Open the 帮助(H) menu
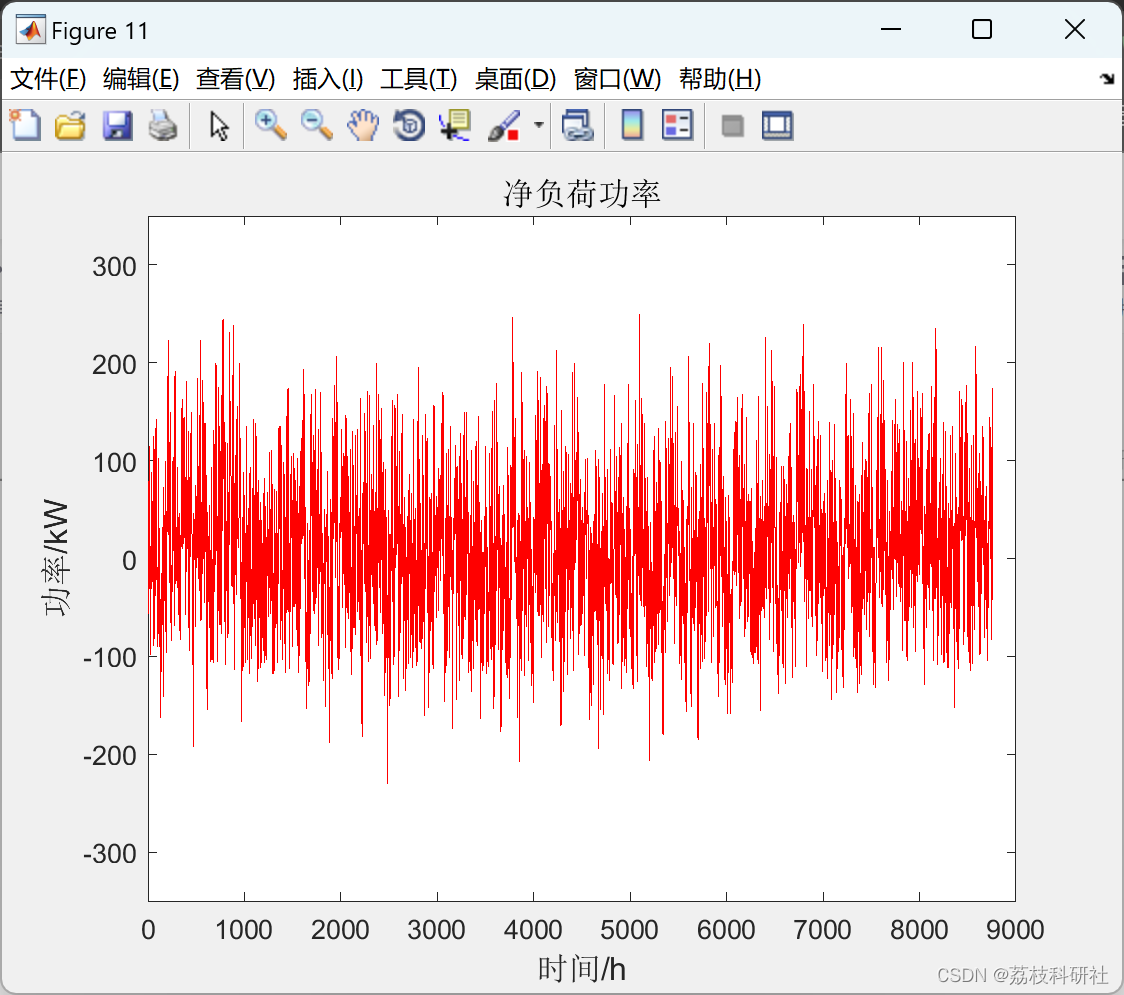The width and height of the screenshot is (1124, 995). pos(720,79)
